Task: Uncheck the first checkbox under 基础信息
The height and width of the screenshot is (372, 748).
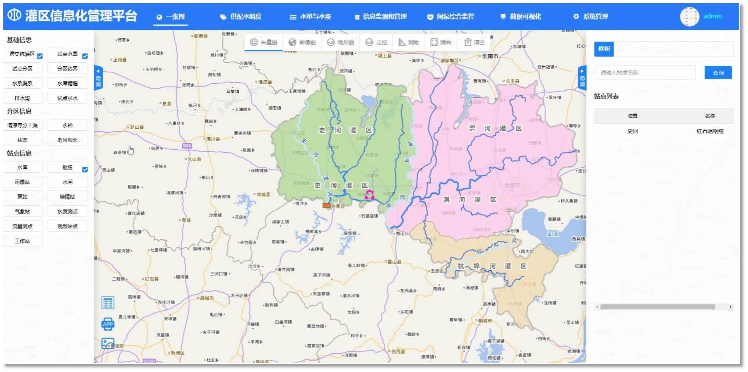Action: click(x=40, y=56)
